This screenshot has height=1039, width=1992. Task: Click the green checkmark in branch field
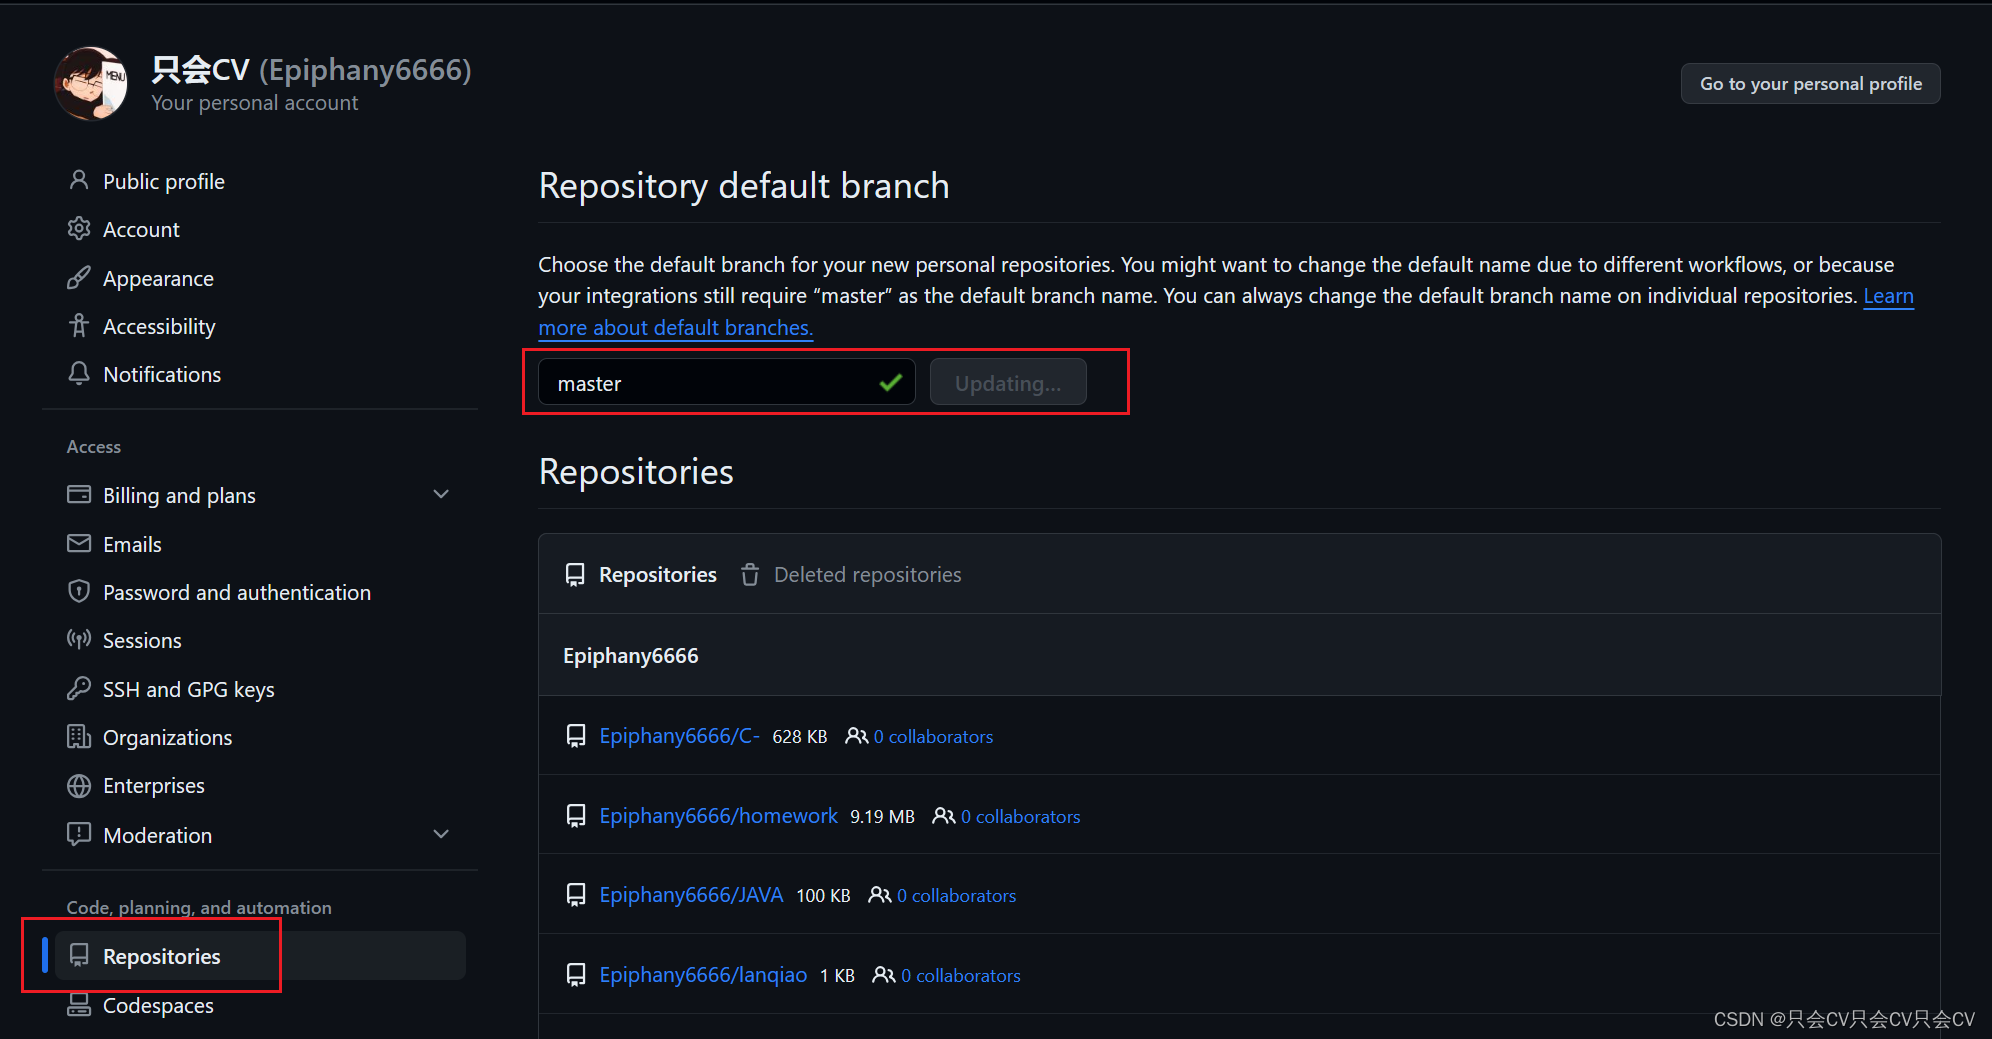[891, 383]
